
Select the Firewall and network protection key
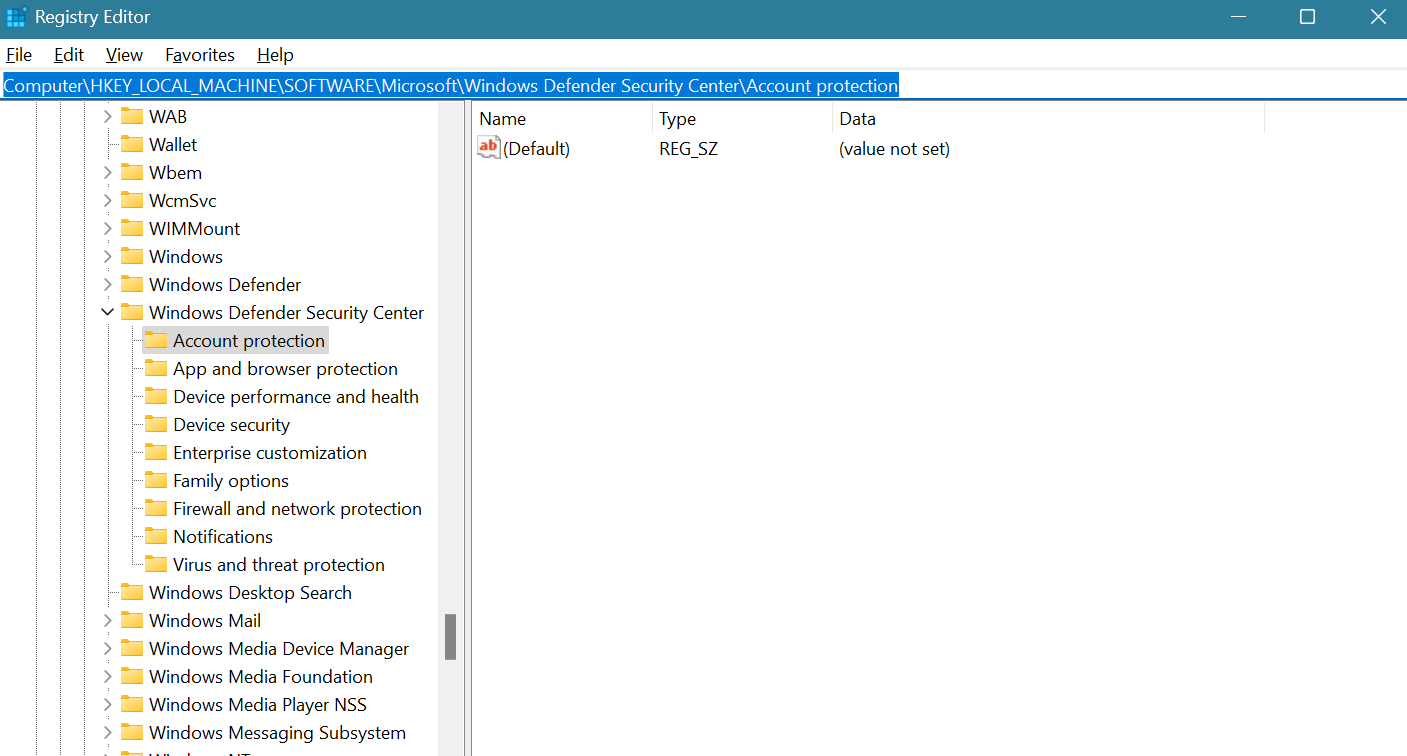(297, 508)
